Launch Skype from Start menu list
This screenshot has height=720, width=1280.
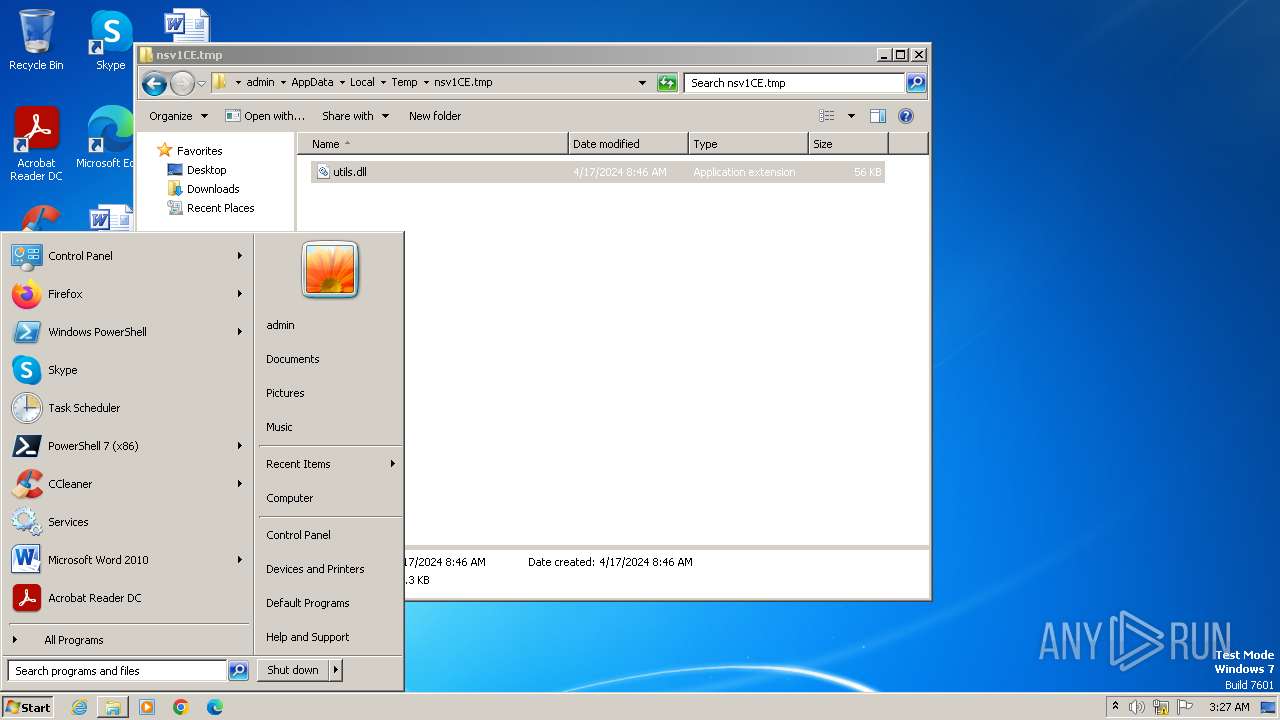(x=127, y=370)
